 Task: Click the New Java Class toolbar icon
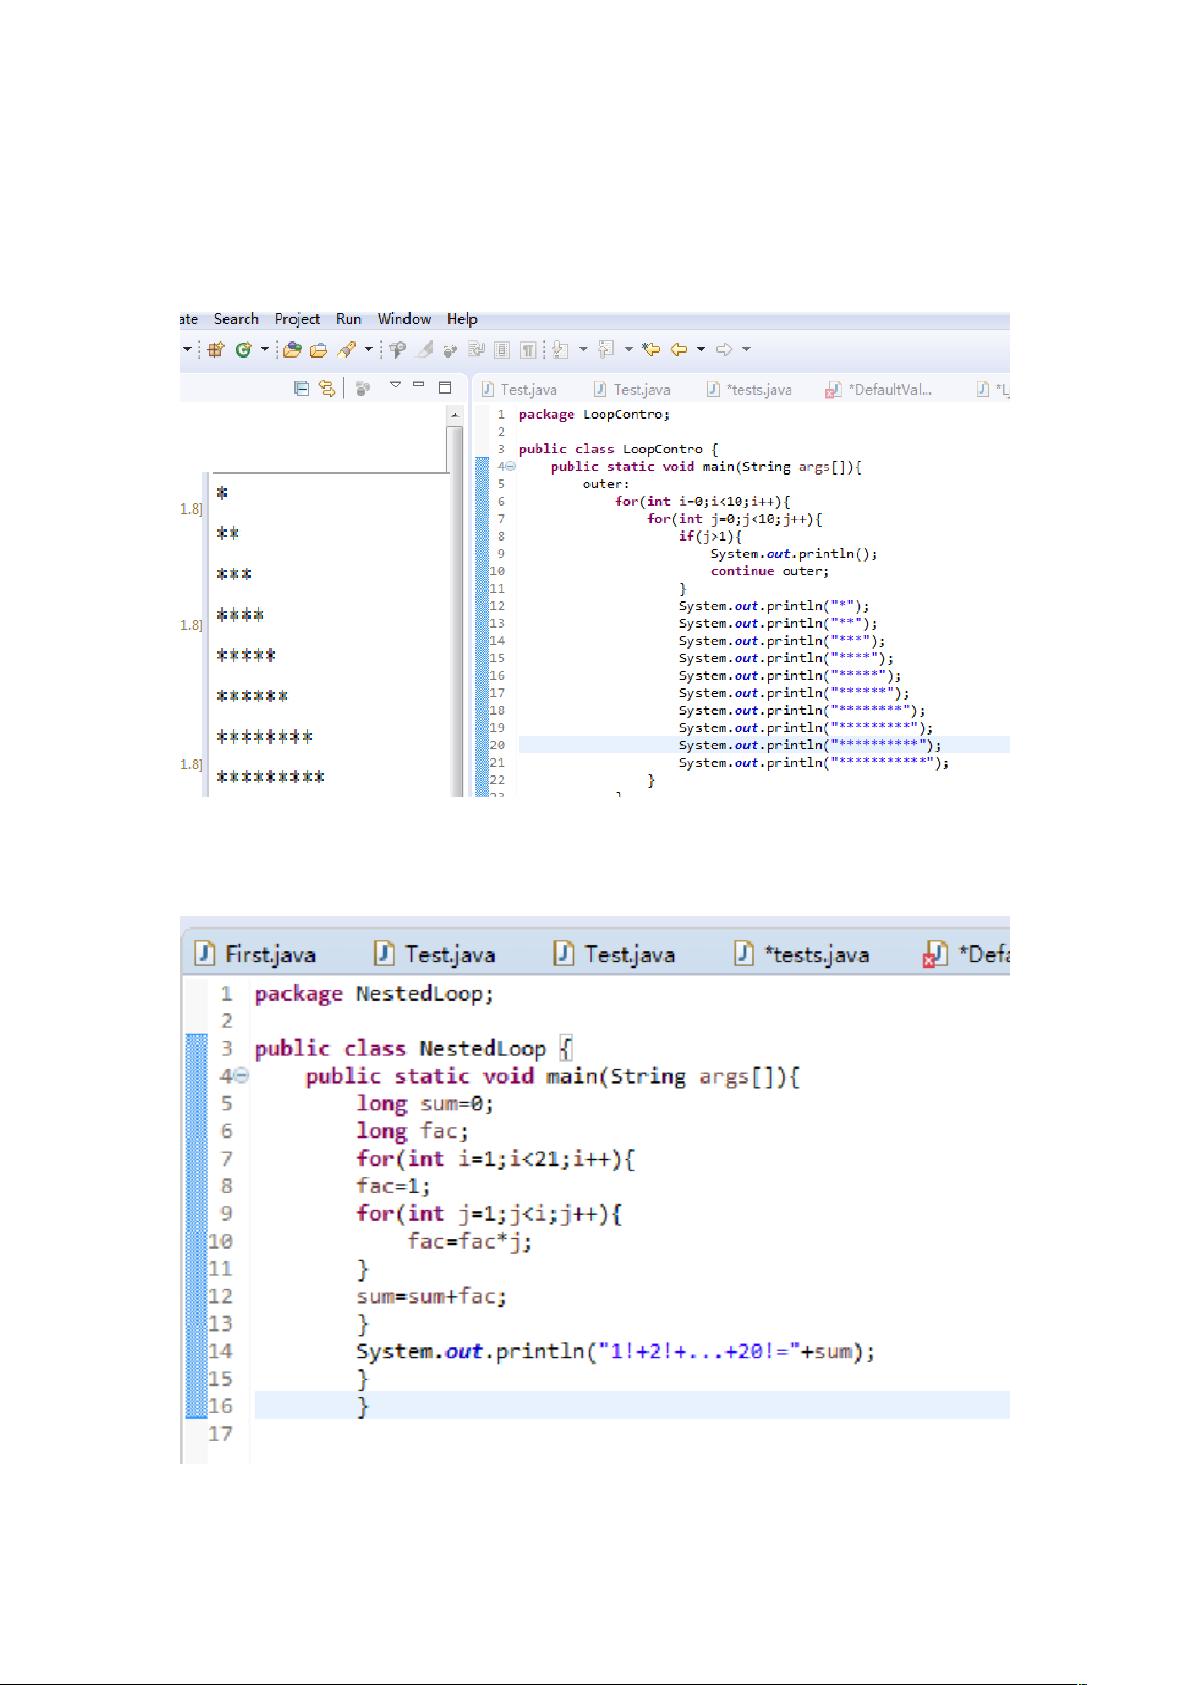[243, 350]
